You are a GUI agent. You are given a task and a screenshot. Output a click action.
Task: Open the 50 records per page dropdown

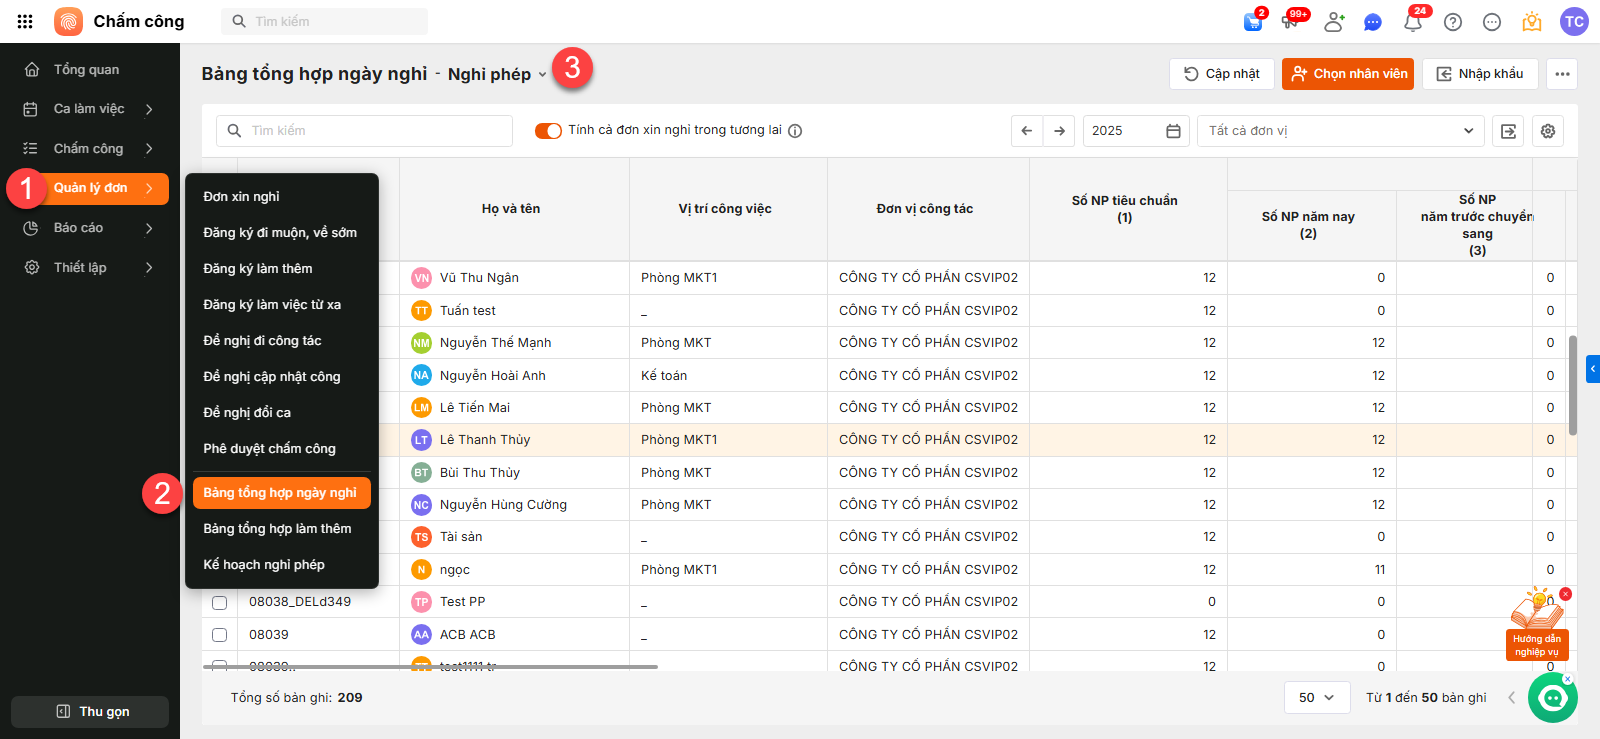[1316, 697]
